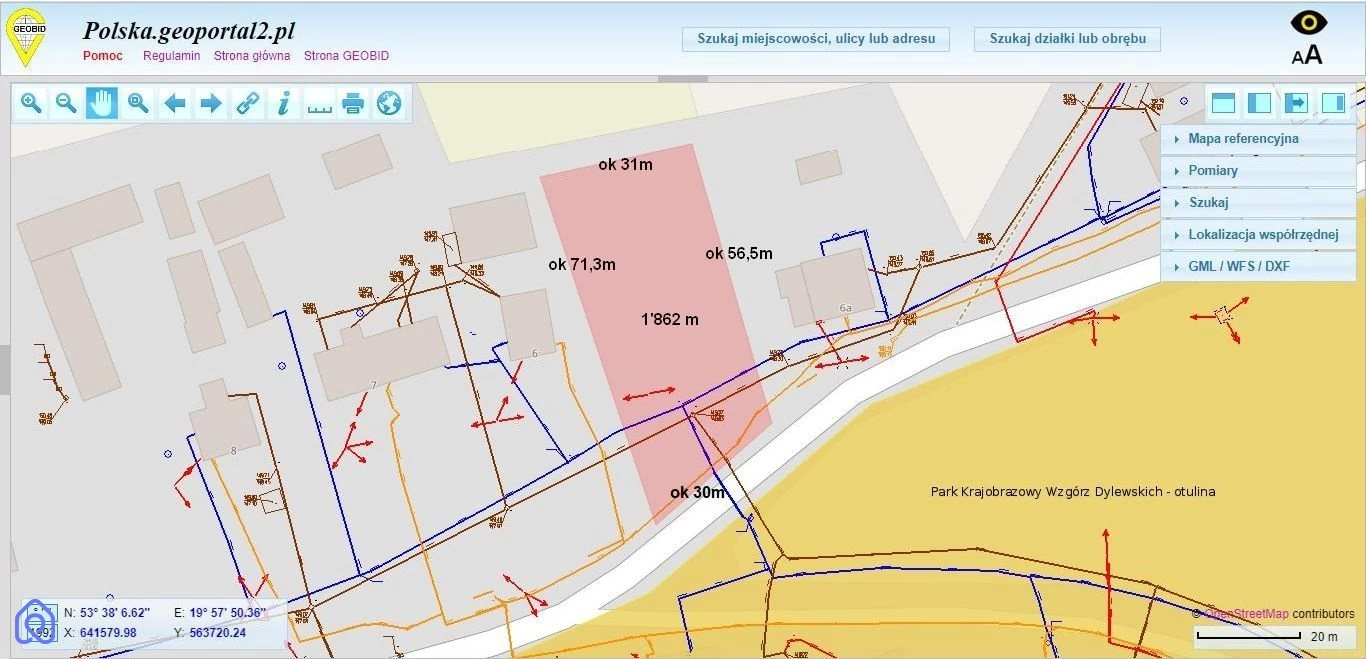The width and height of the screenshot is (1366, 659).
Task: Click Szukaj działki lub obrębu button
Action: 1067,39
